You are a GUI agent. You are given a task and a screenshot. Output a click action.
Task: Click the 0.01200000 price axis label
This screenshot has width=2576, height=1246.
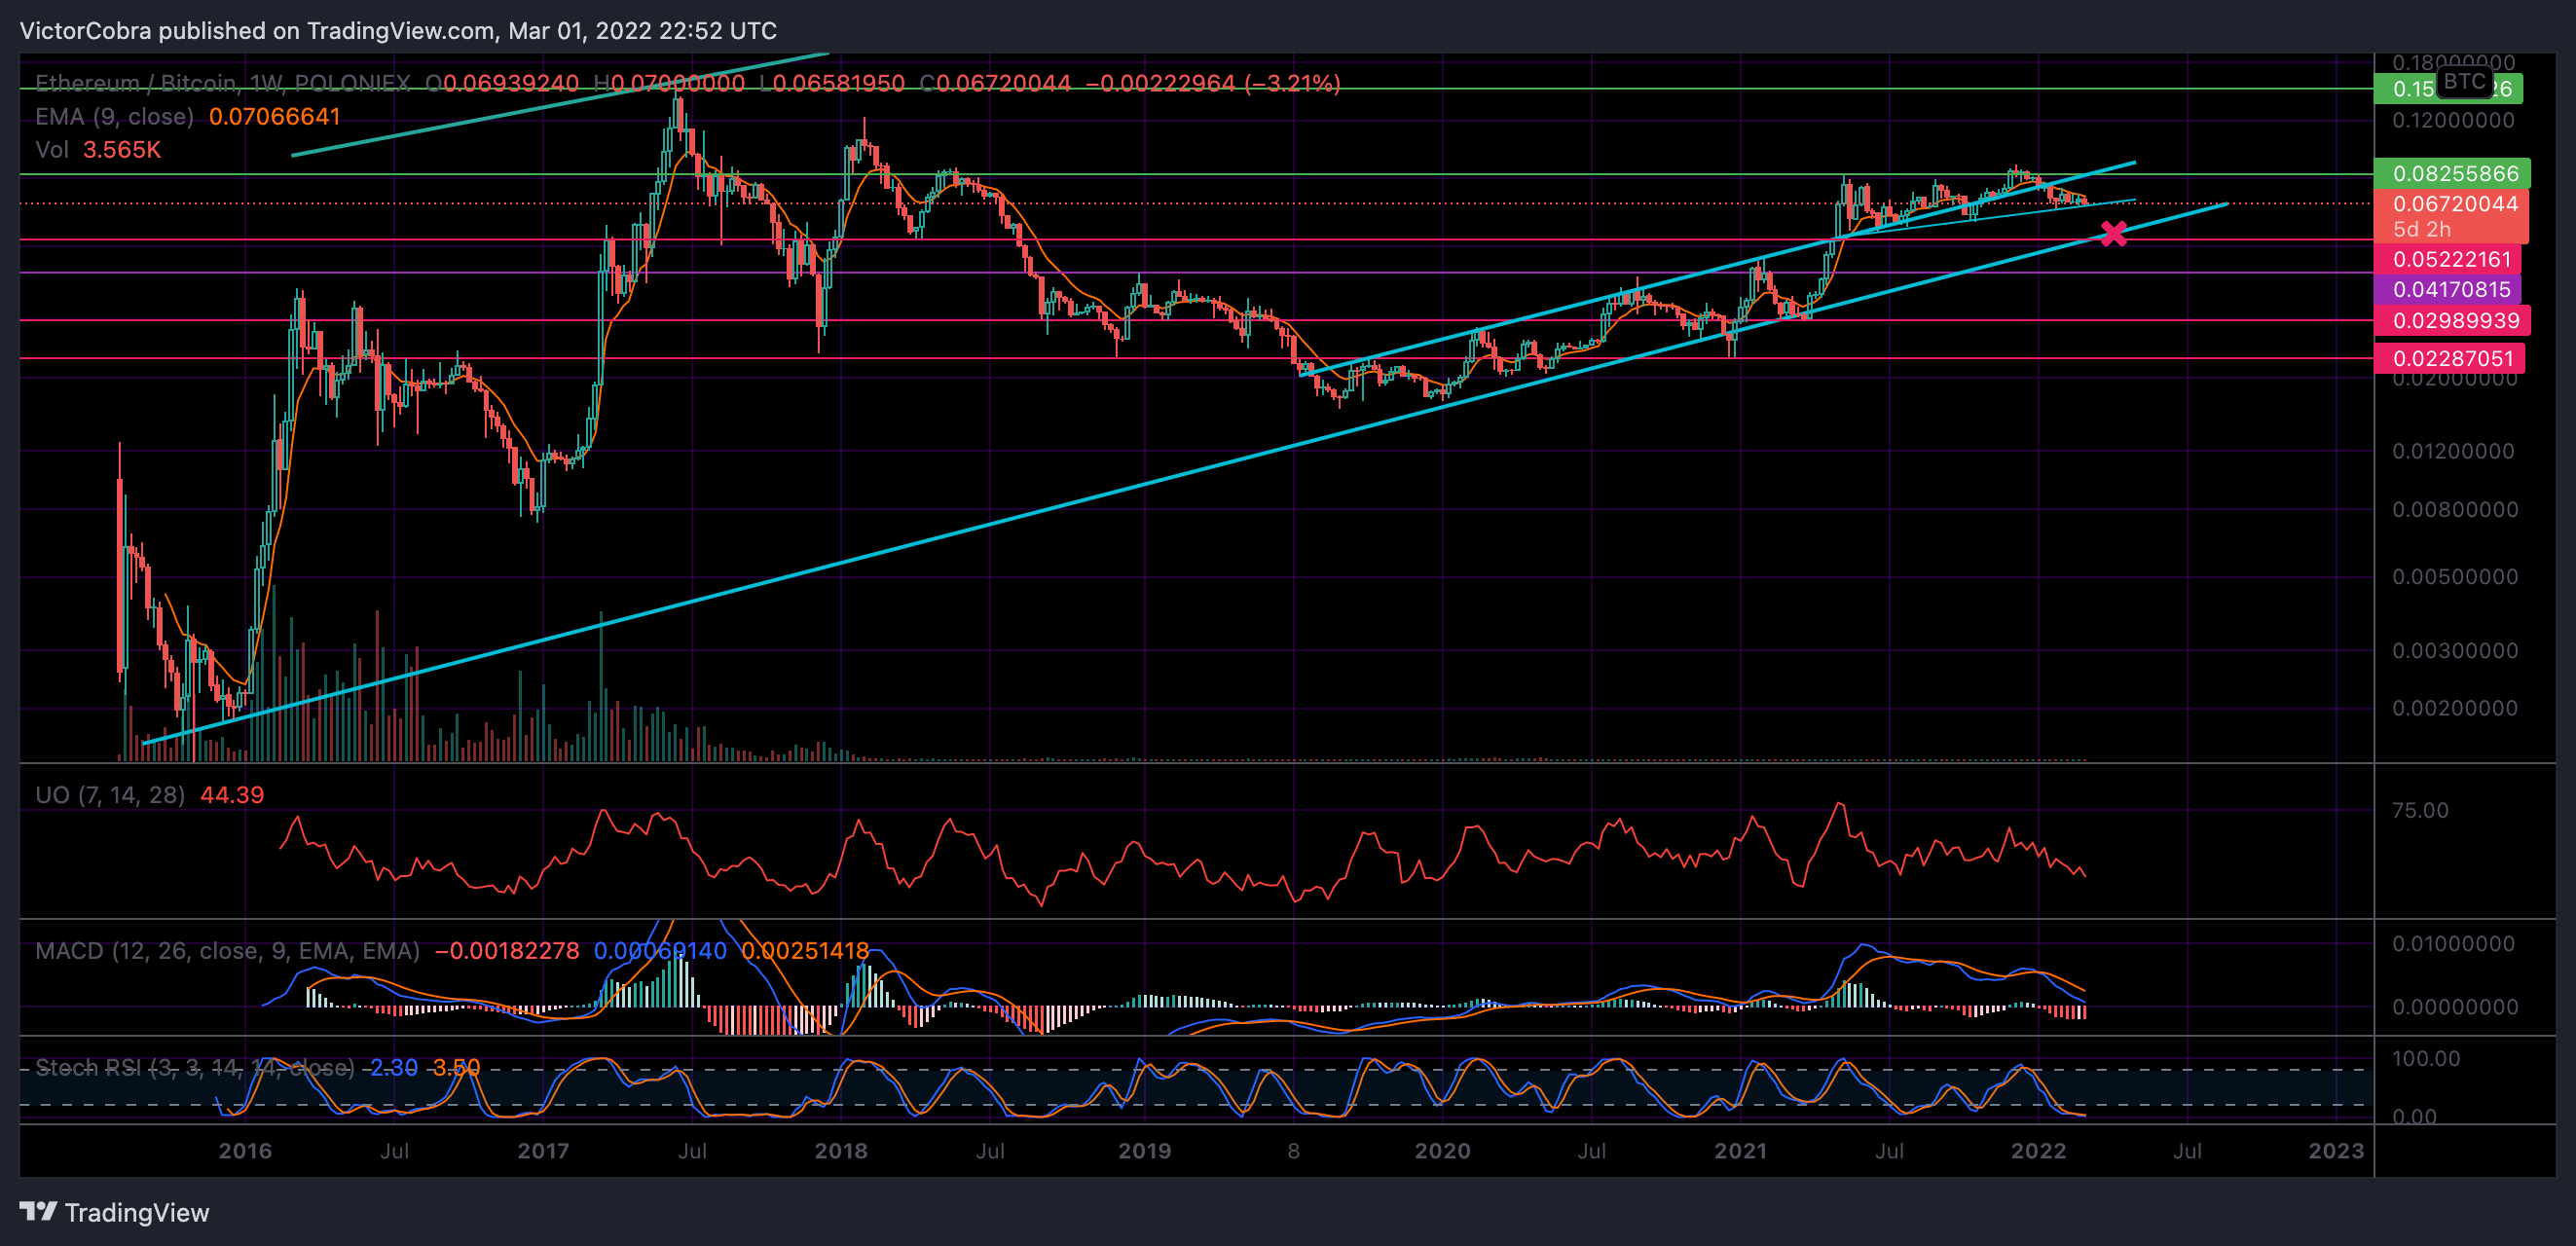coord(2453,452)
